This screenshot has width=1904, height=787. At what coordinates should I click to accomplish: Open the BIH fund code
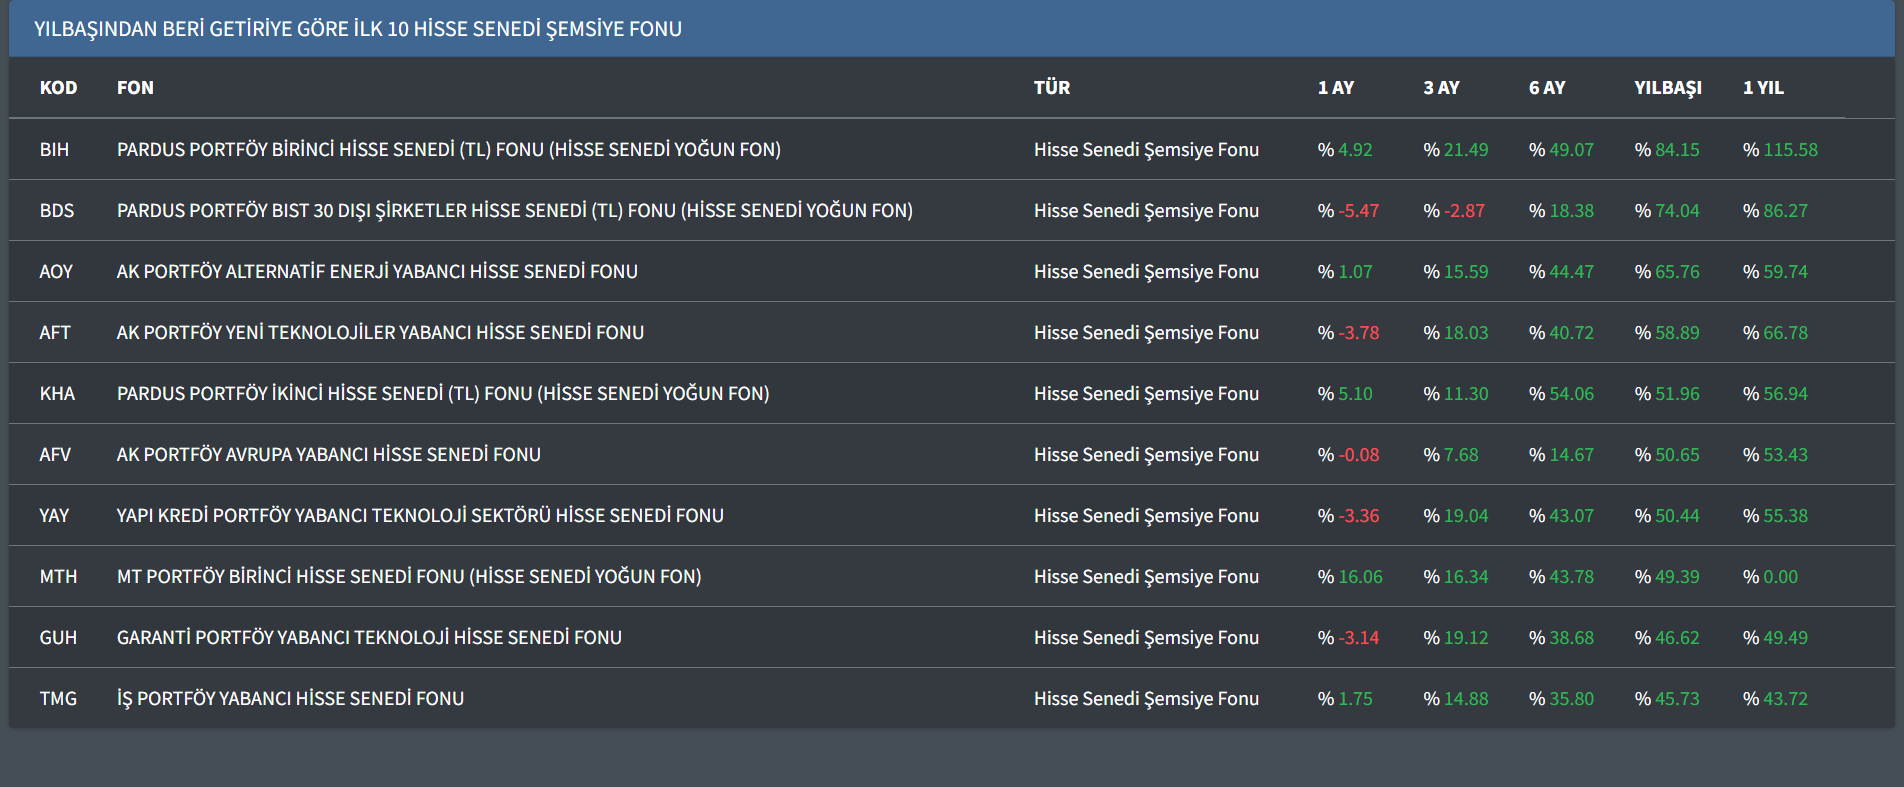pos(54,150)
